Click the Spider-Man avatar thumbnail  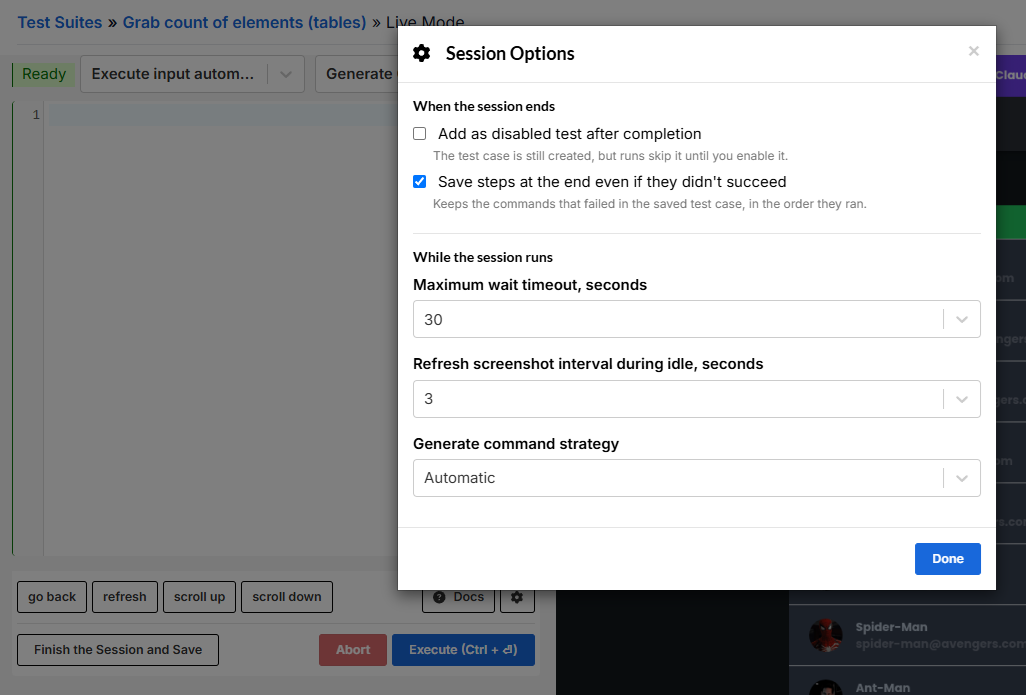pyautogui.click(x=825, y=635)
